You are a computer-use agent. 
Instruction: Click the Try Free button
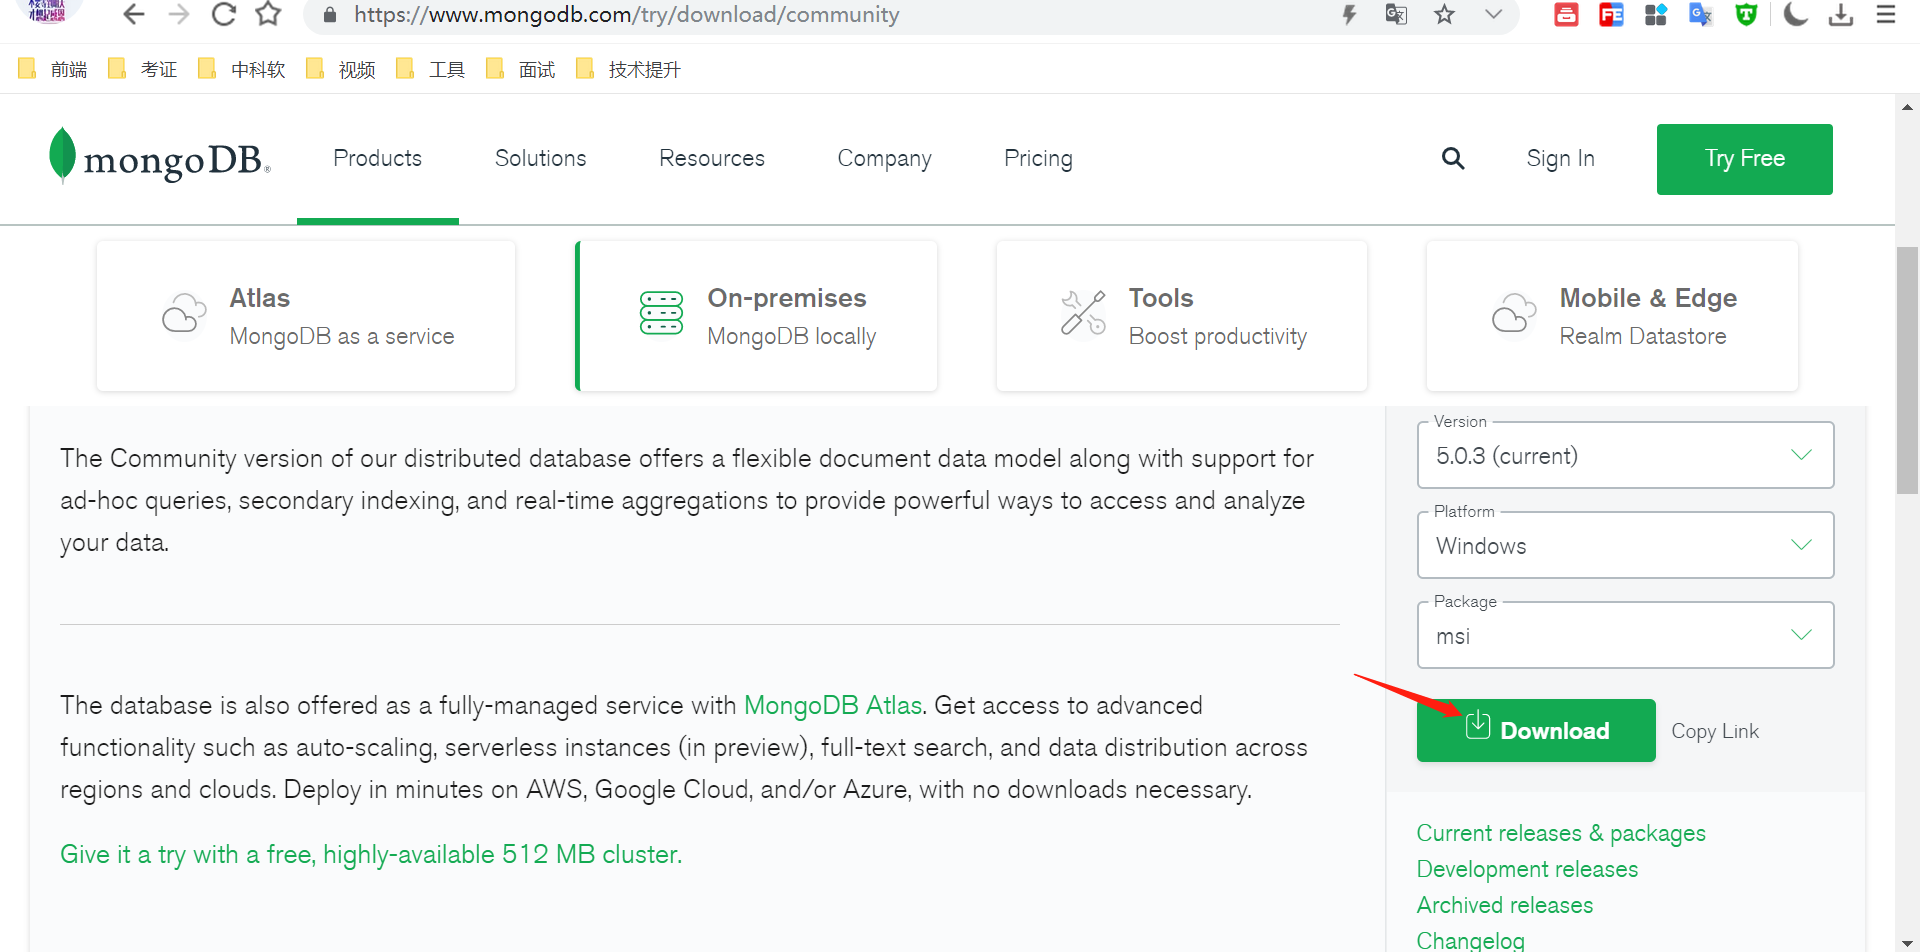point(1744,159)
